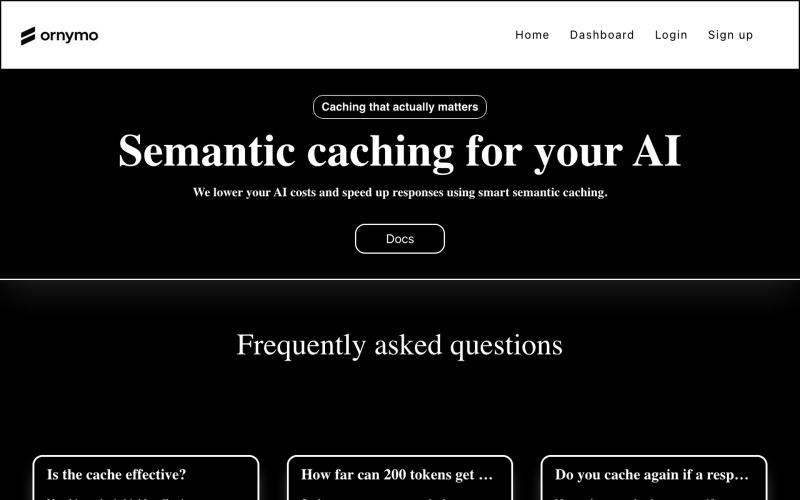Click the 'We lower your AI costs' subtitle
Image resolution: width=800 pixels, height=500 pixels.
(x=400, y=192)
